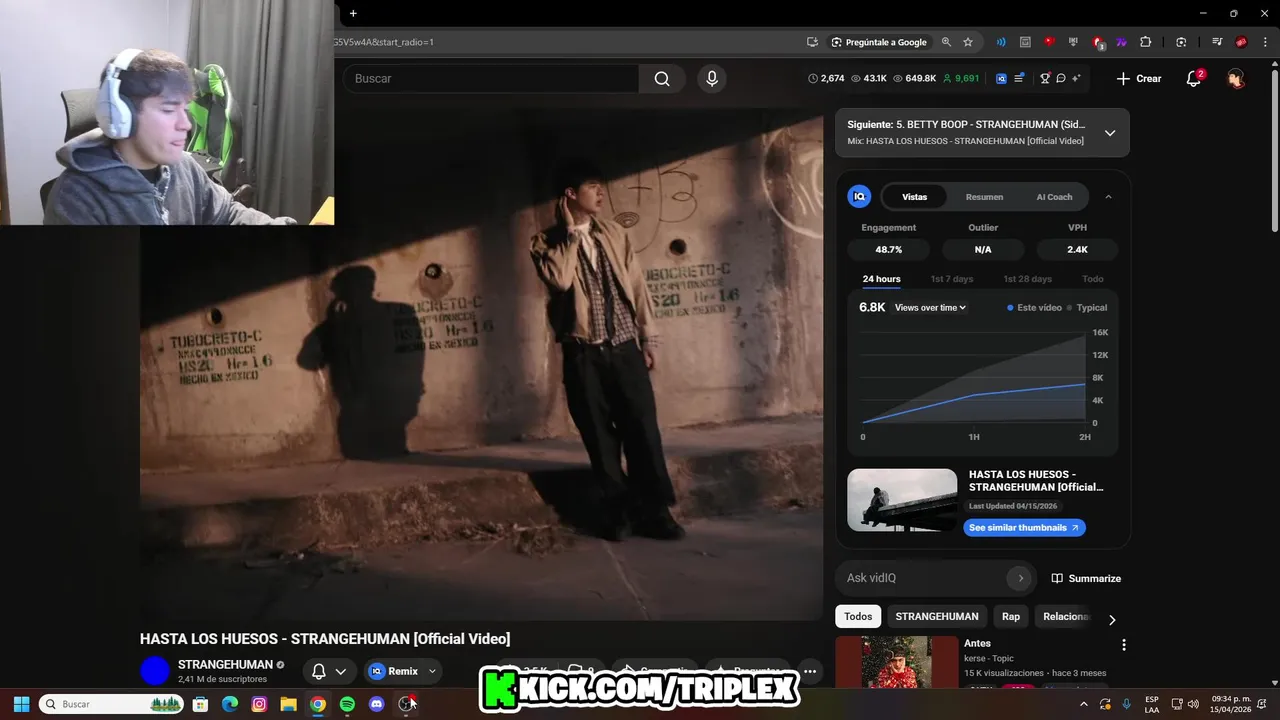The width and height of the screenshot is (1280, 720).
Task: Toggle the Este video chart legend
Action: [1035, 308]
